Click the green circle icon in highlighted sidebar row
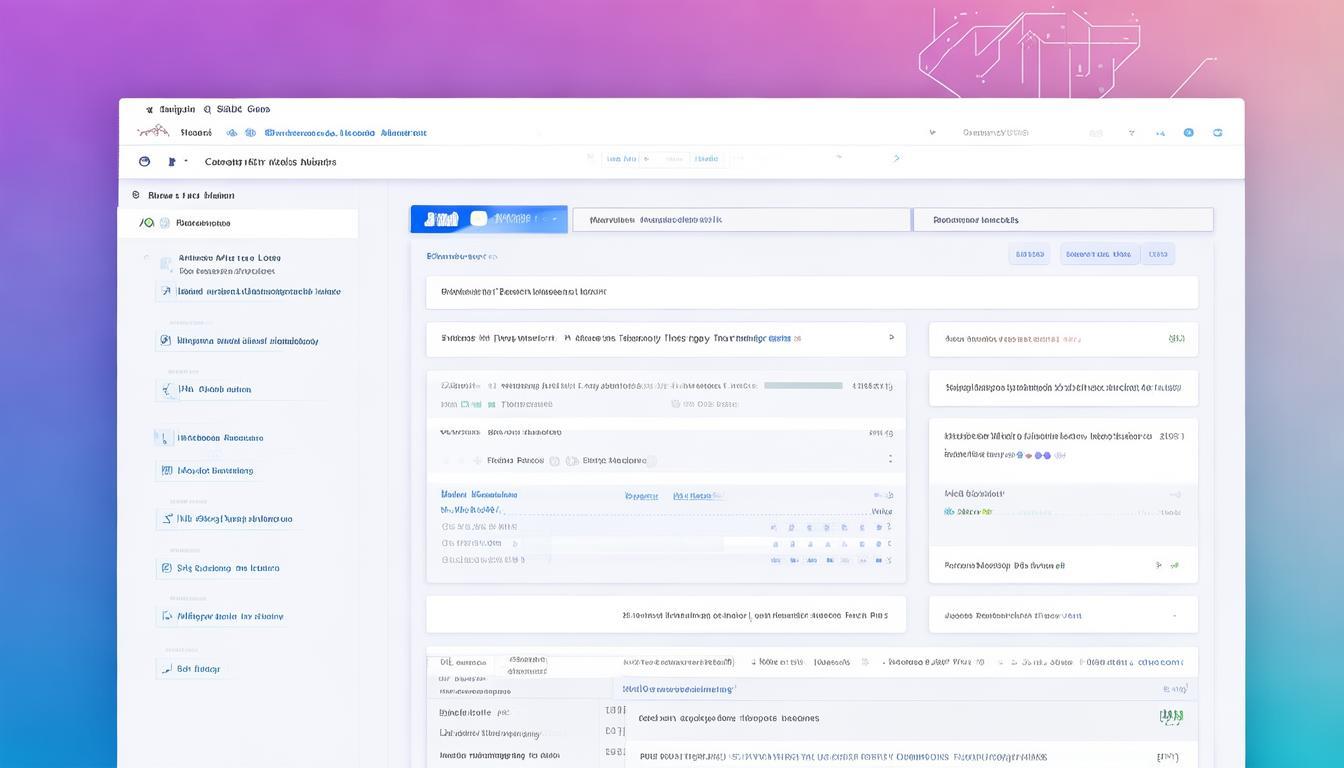The width and height of the screenshot is (1344, 768). 147,223
